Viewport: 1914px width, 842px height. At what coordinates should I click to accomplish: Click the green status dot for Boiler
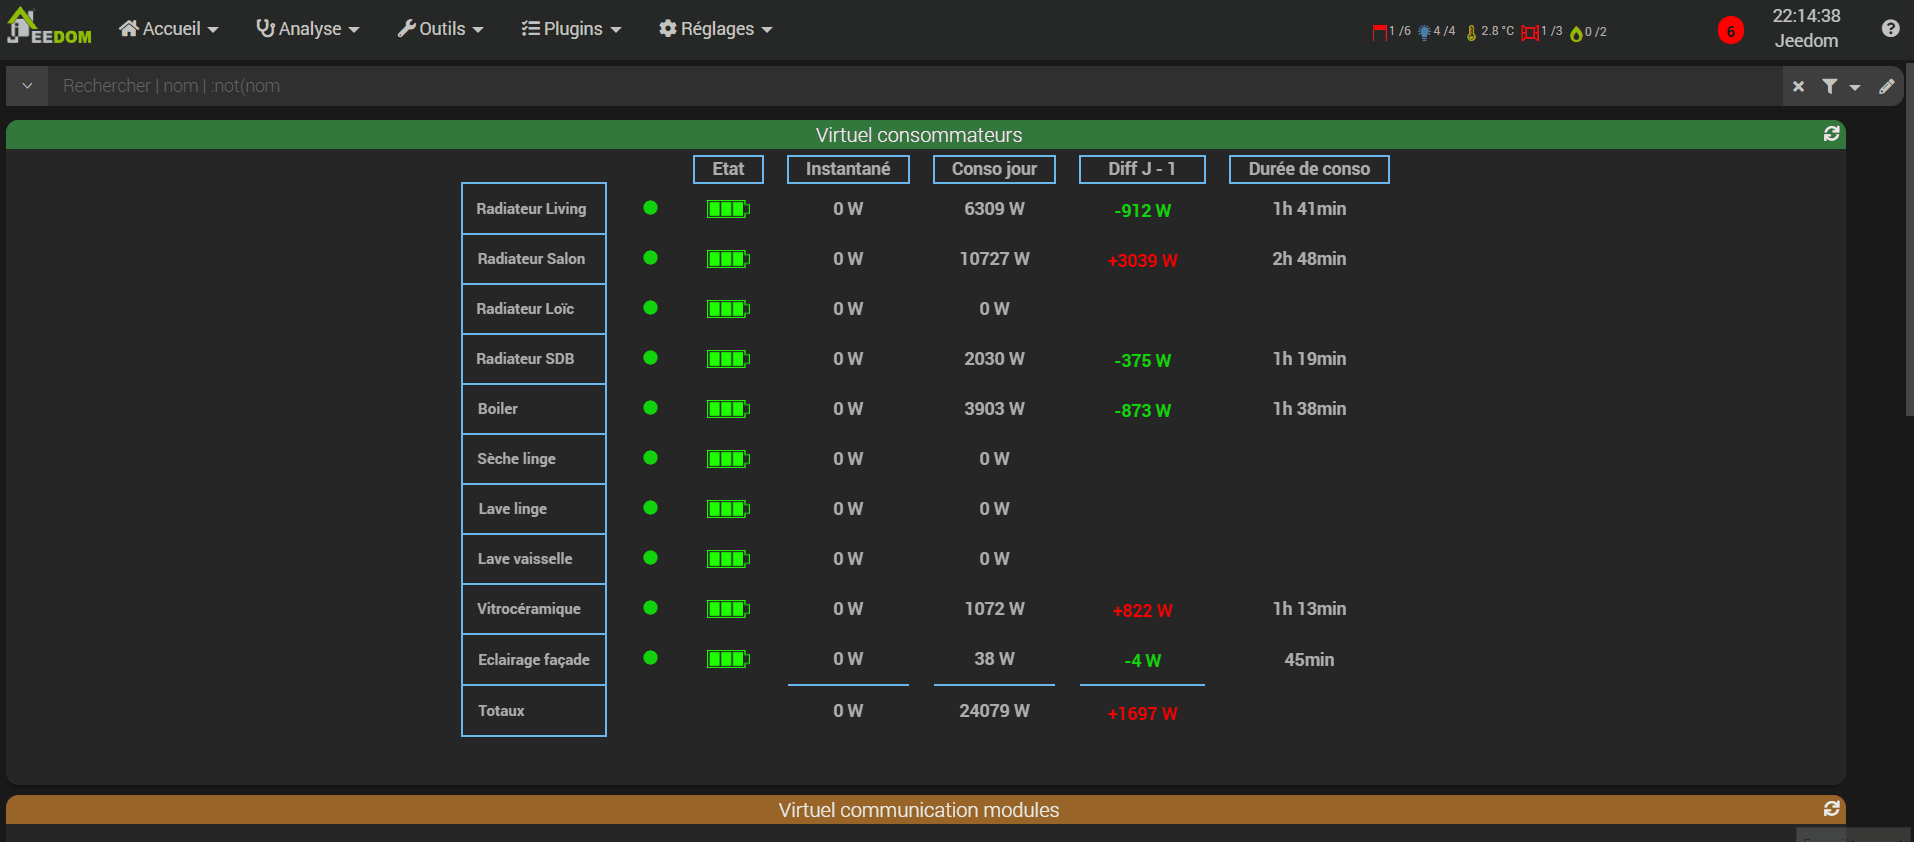650,408
